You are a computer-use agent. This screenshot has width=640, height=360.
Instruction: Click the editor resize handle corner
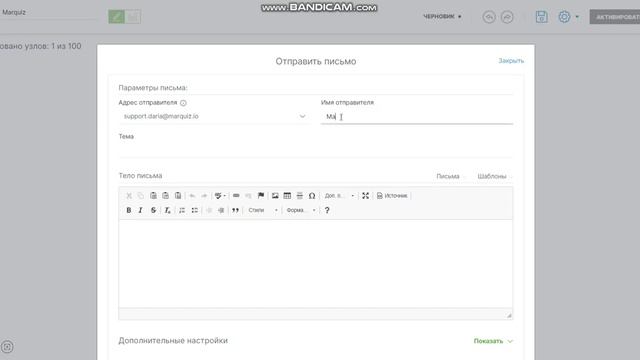[509, 315]
